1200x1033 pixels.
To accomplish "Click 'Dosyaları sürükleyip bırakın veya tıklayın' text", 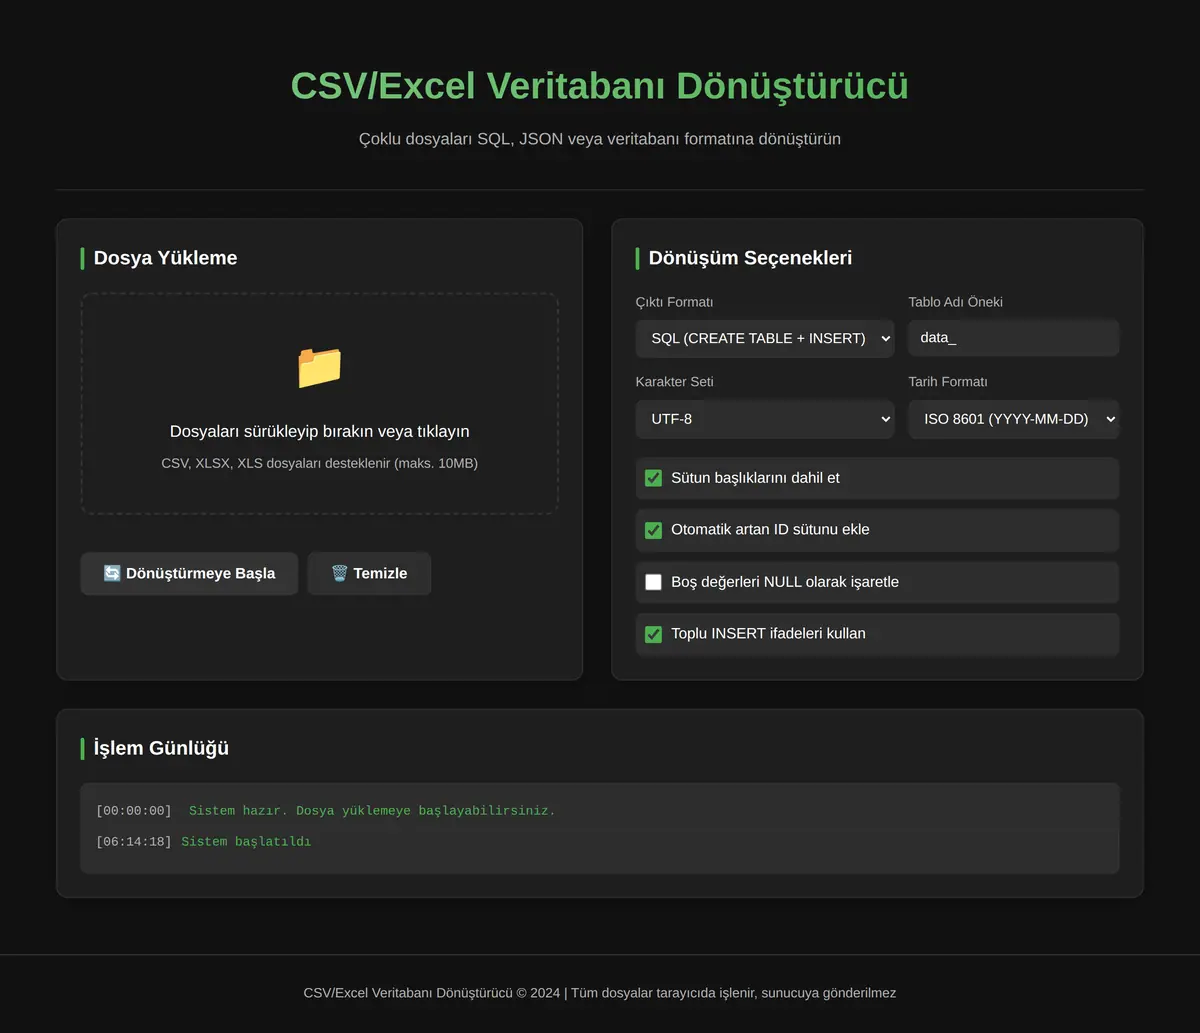I will 319,431.
